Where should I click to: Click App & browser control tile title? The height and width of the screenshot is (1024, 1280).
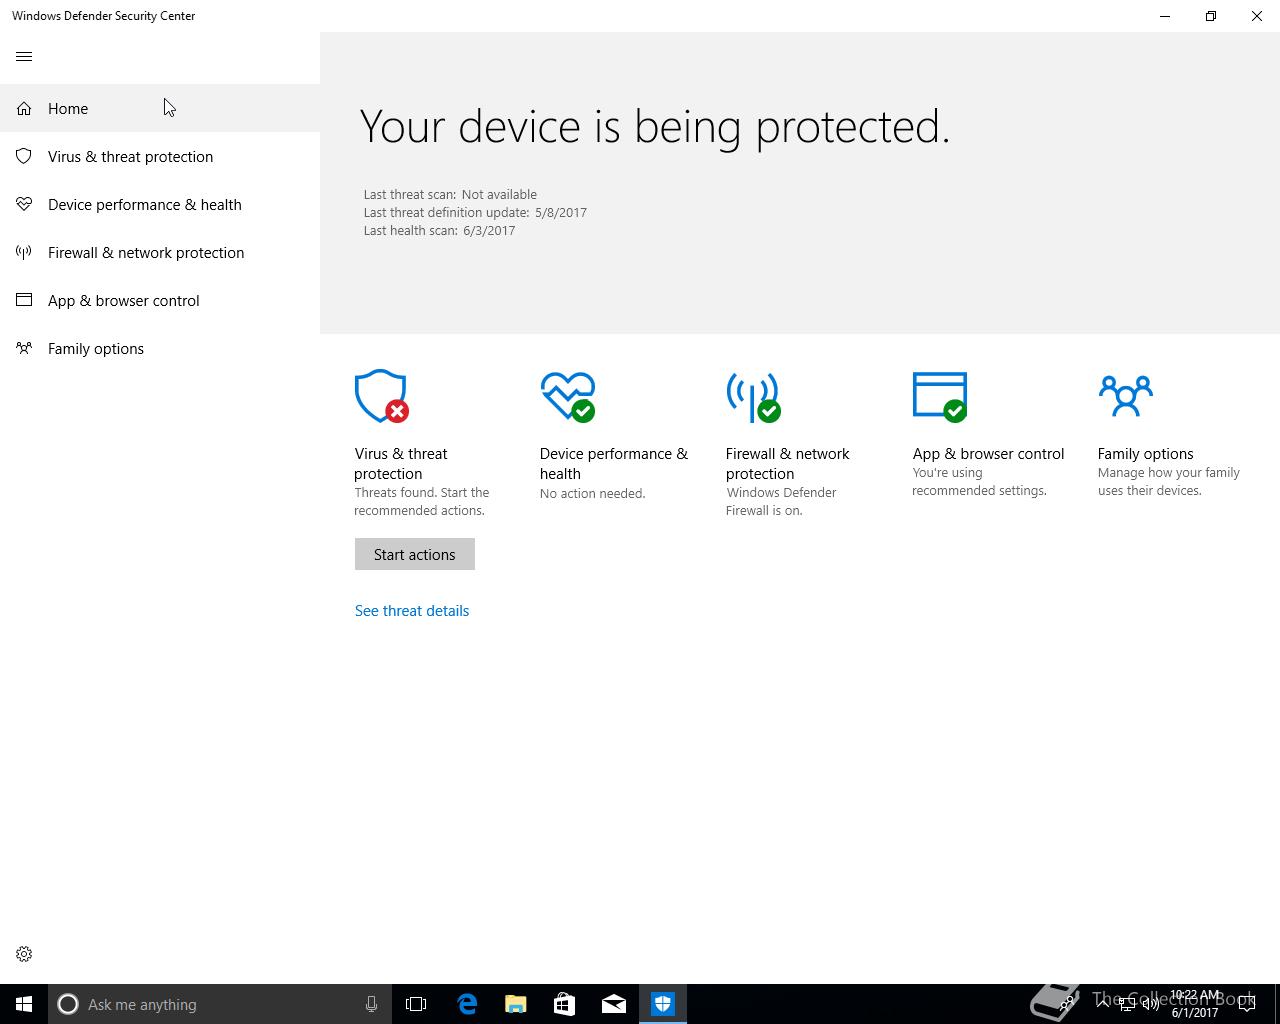(988, 454)
